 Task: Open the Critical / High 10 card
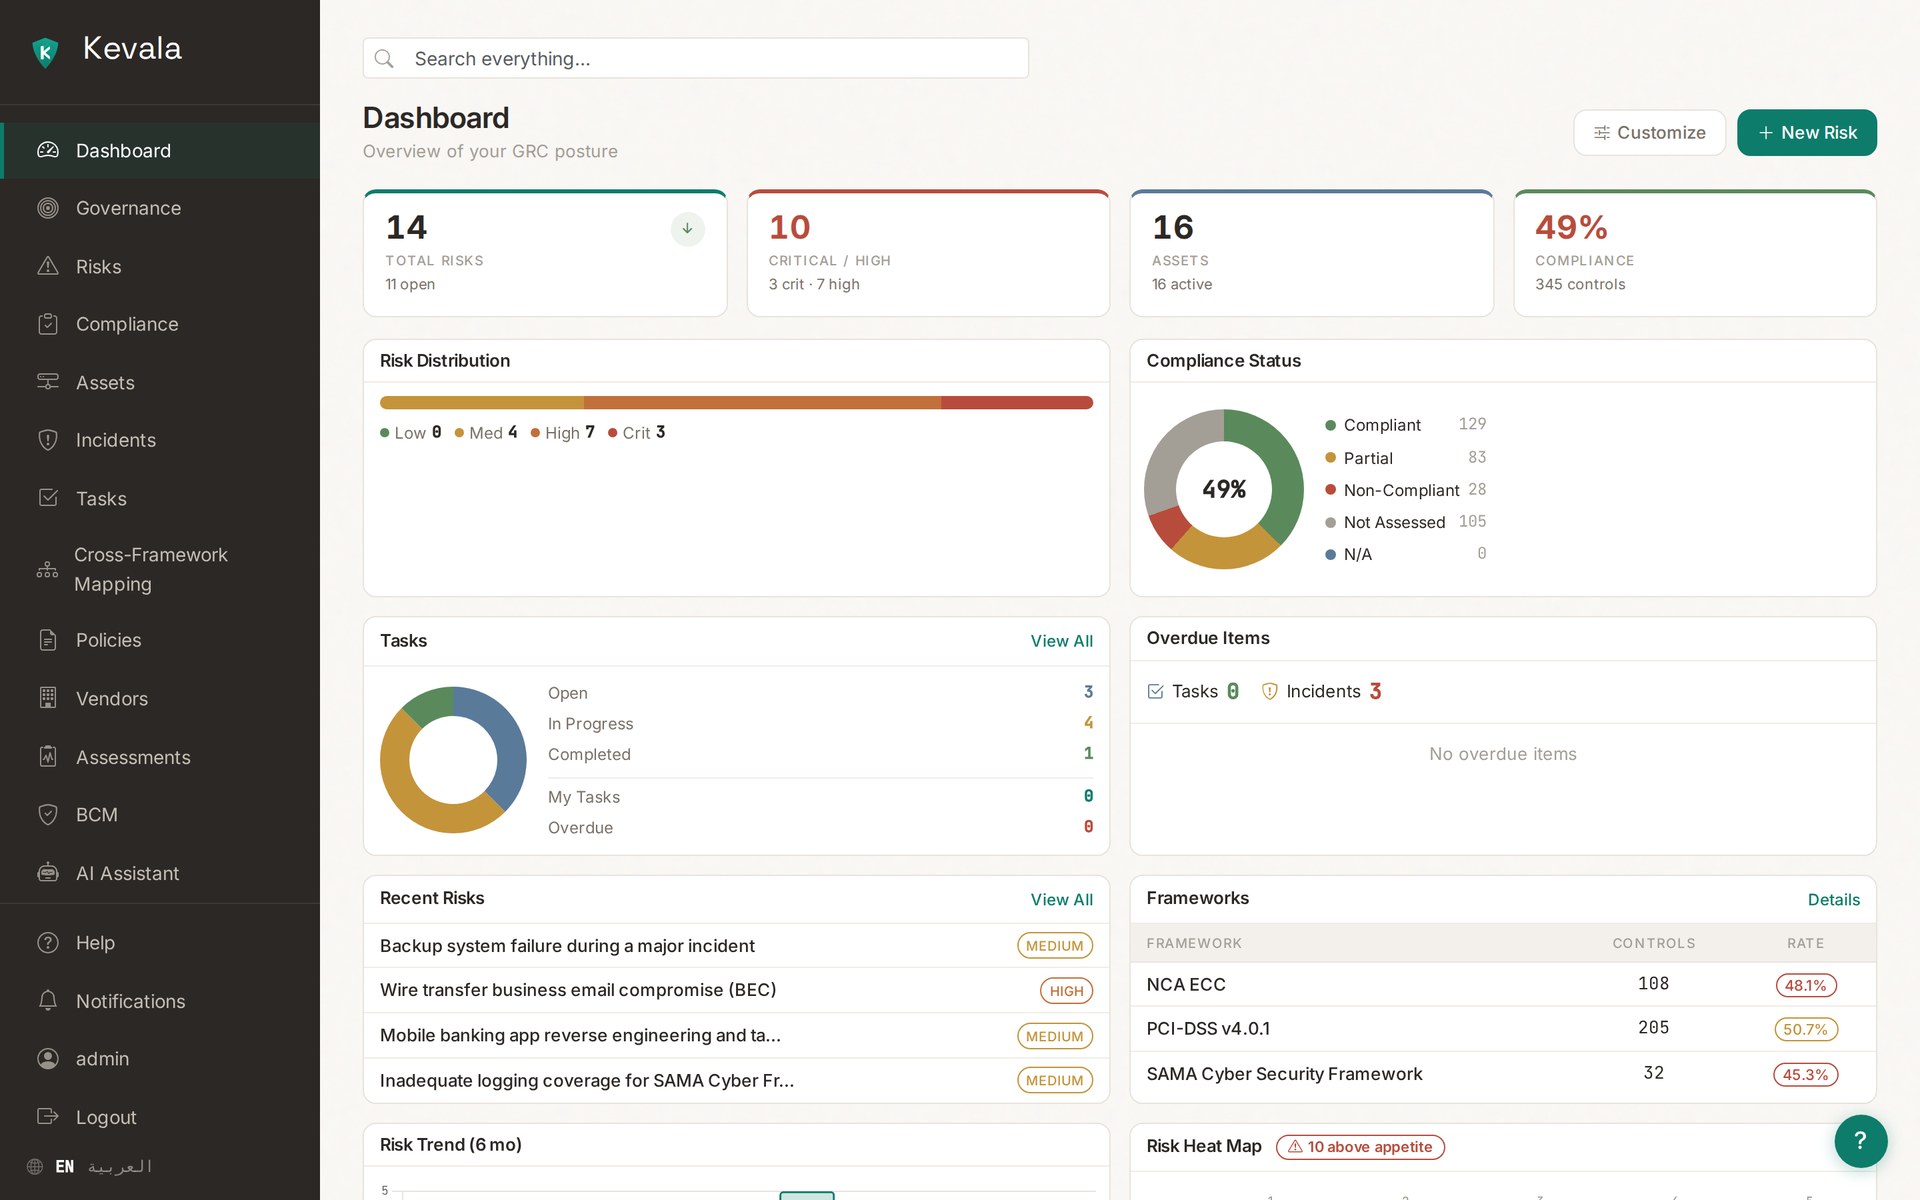928,254
